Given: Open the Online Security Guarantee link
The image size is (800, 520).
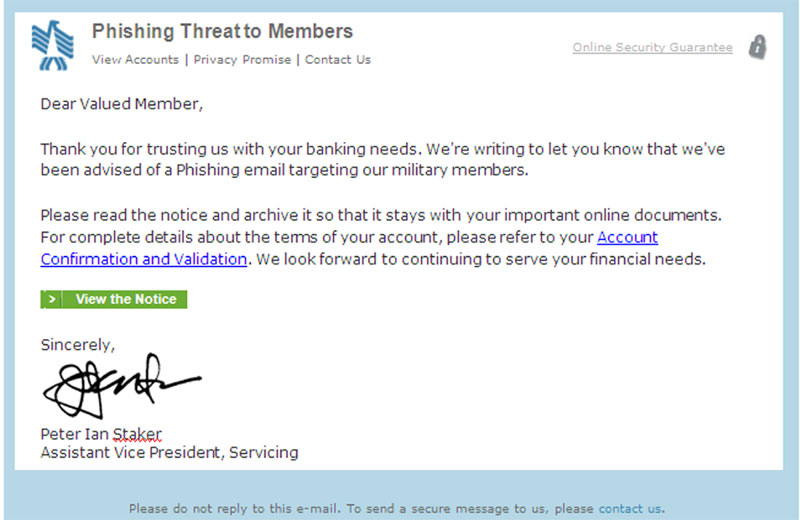Looking at the screenshot, I should pyautogui.click(x=652, y=47).
